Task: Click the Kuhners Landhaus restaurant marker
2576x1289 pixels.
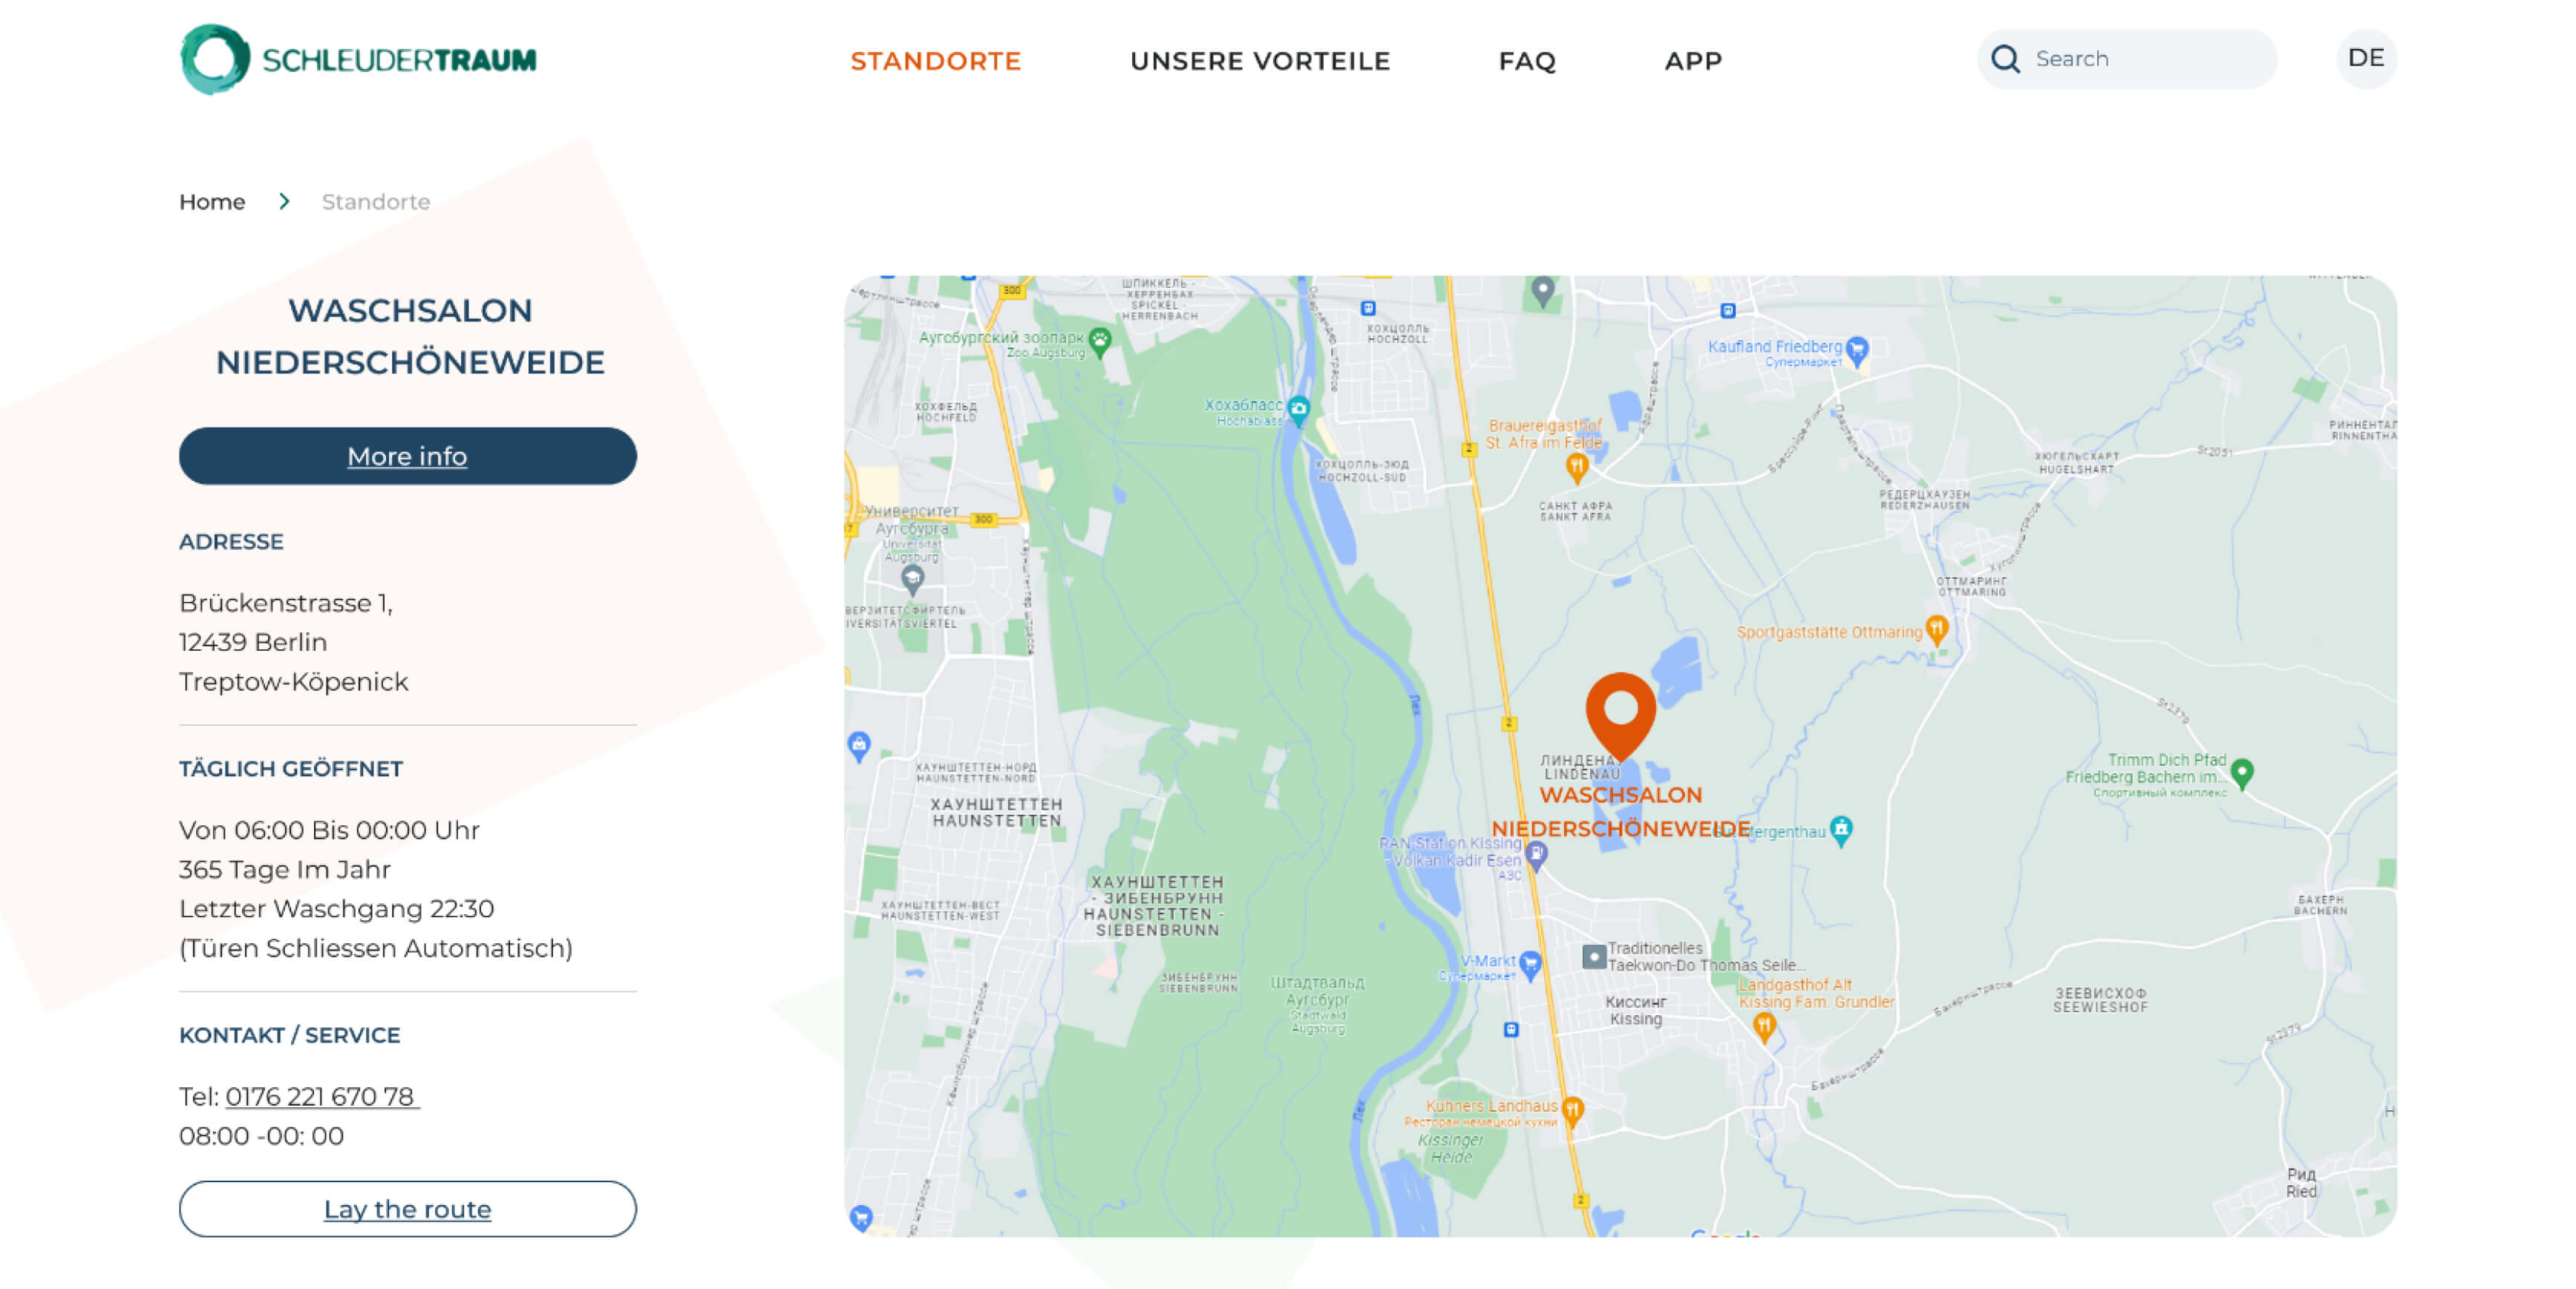Action: click(x=1572, y=1109)
